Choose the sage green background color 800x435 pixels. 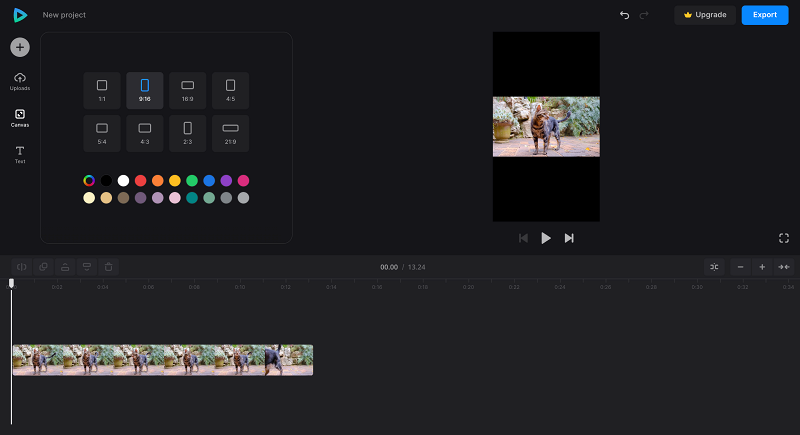(209, 198)
